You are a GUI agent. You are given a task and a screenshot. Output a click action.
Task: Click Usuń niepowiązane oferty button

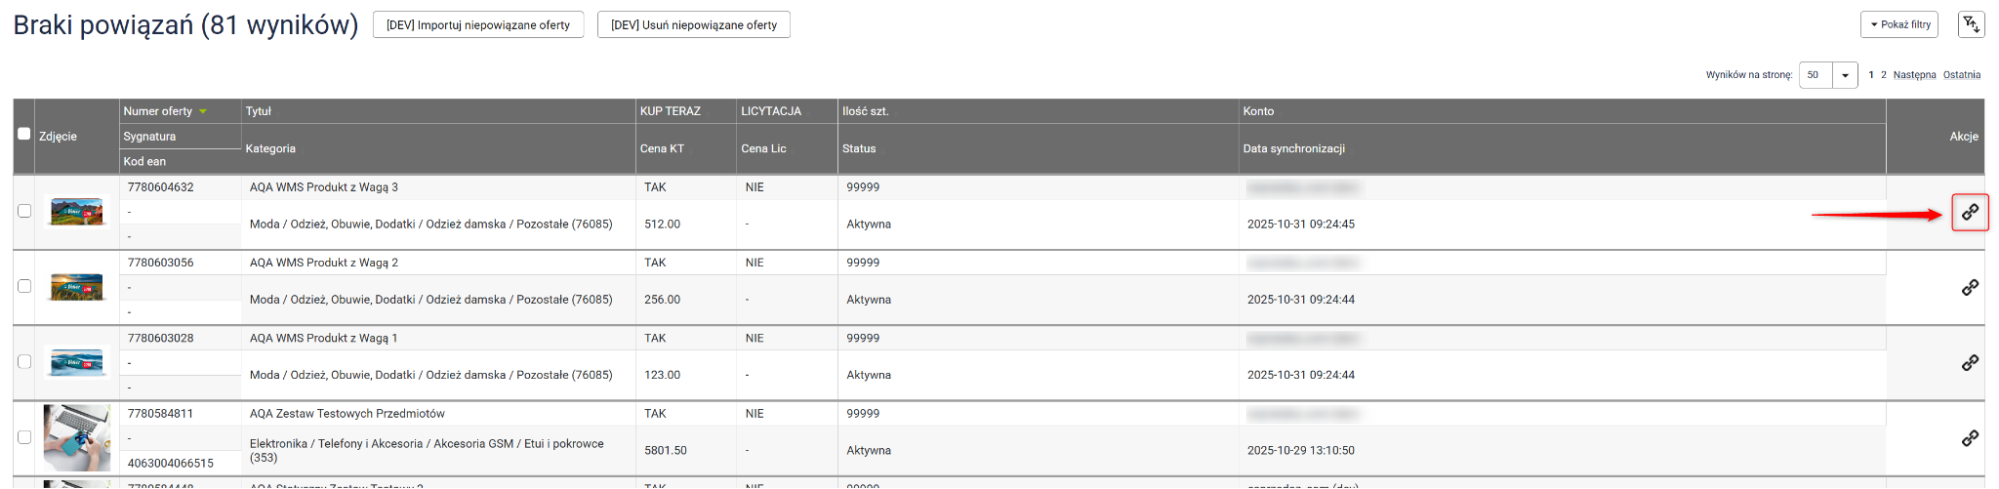coord(693,25)
